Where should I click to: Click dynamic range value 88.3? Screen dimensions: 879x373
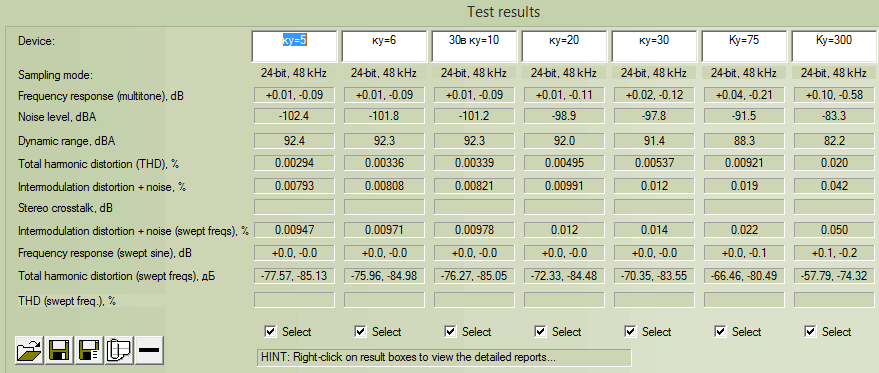click(x=744, y=141)
